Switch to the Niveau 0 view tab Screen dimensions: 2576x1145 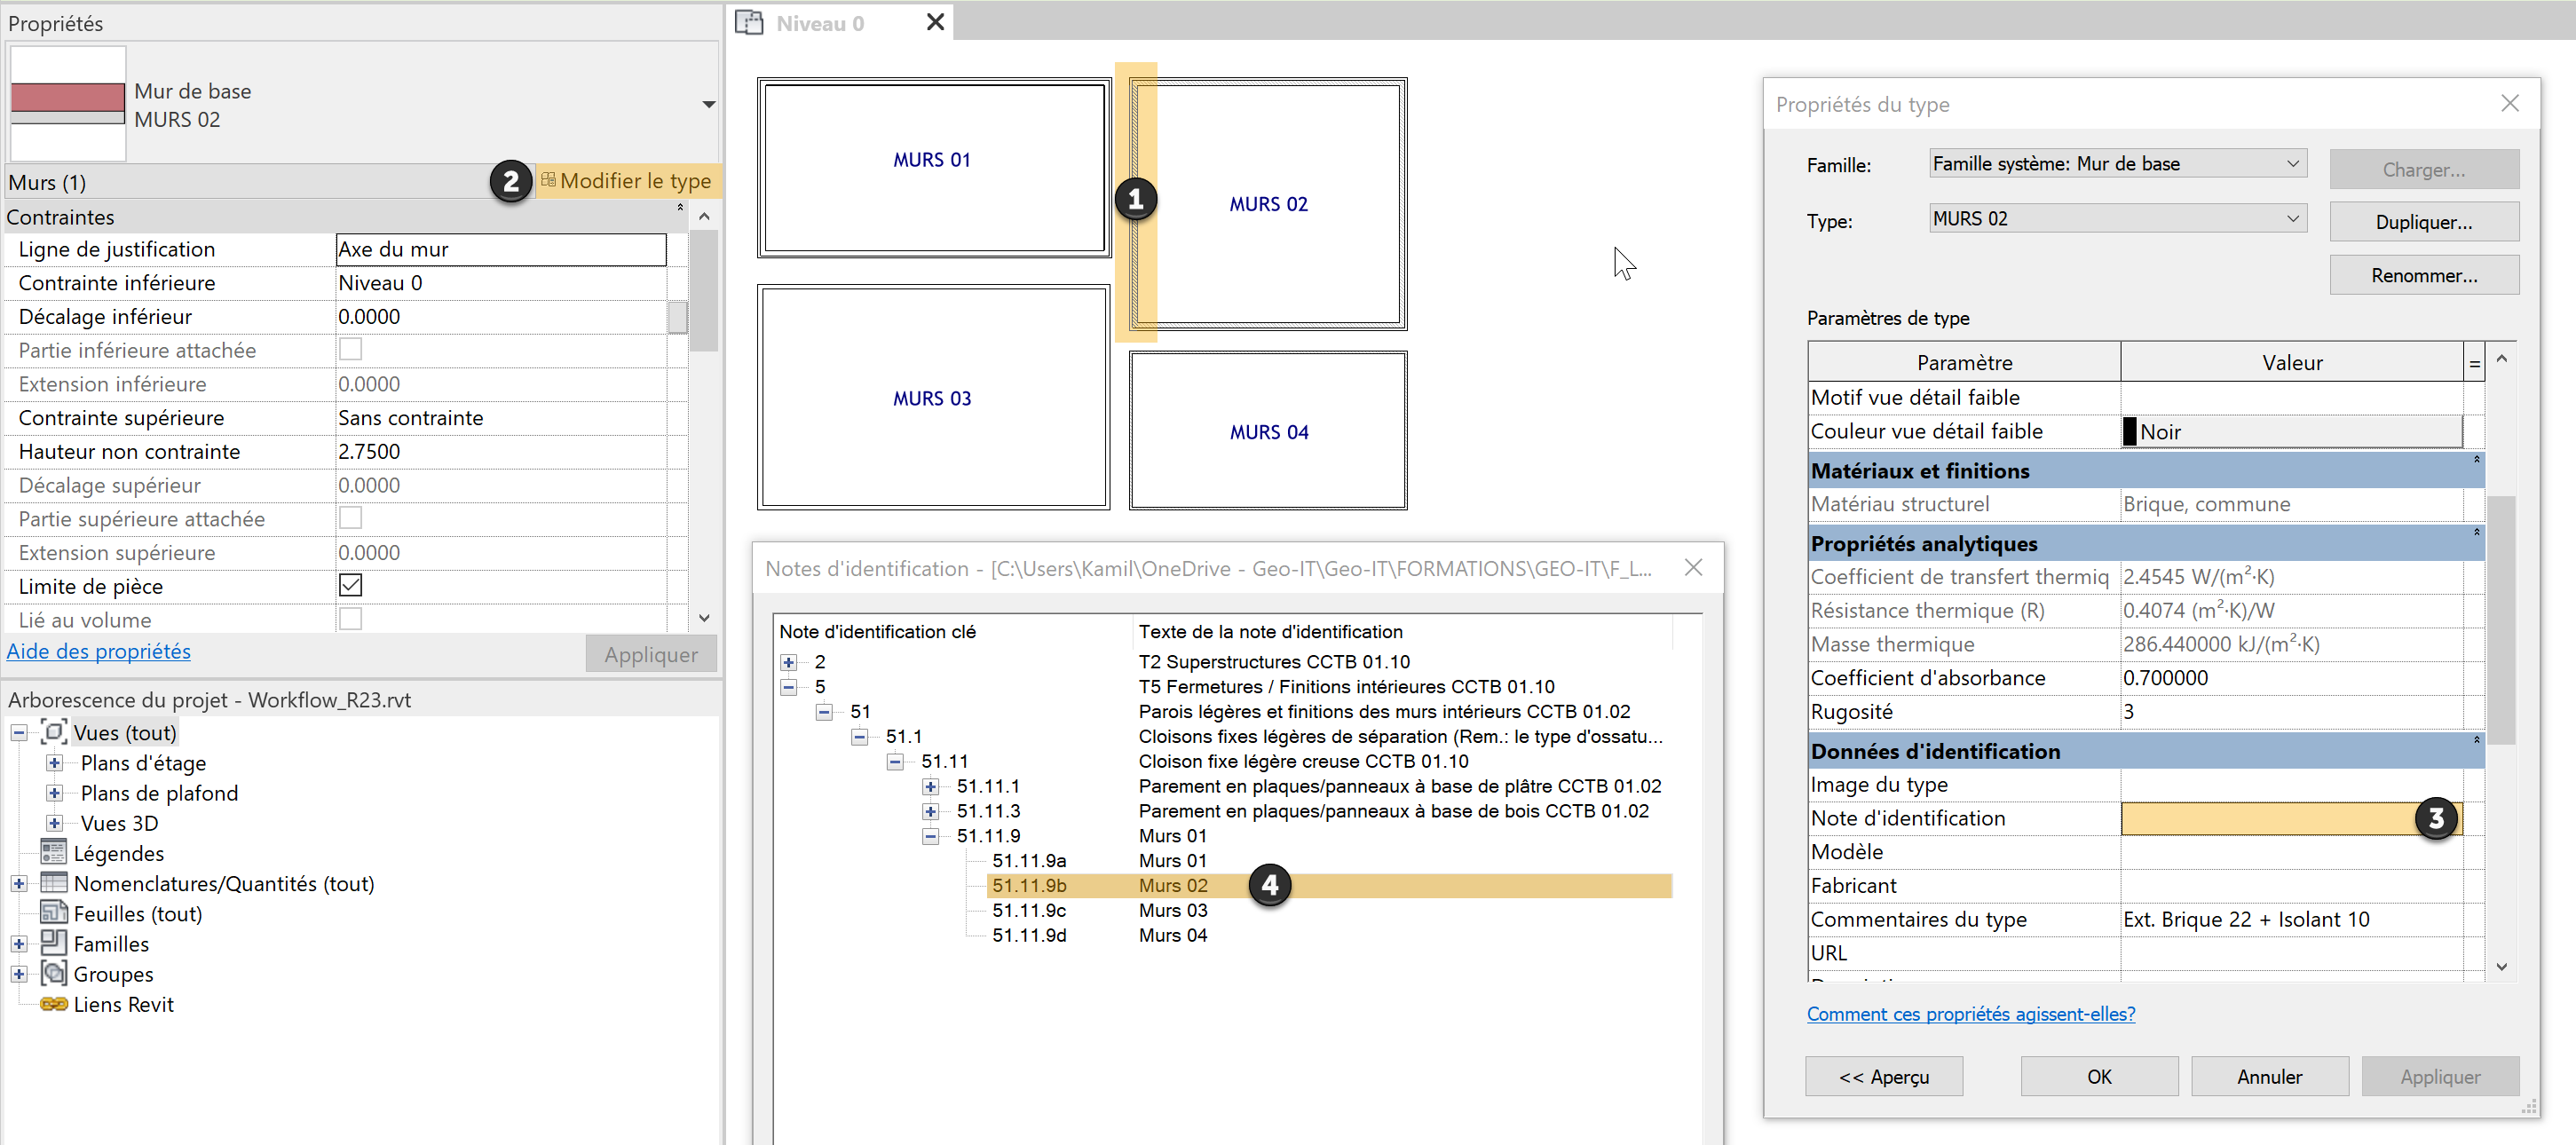[x=819, y=23]
